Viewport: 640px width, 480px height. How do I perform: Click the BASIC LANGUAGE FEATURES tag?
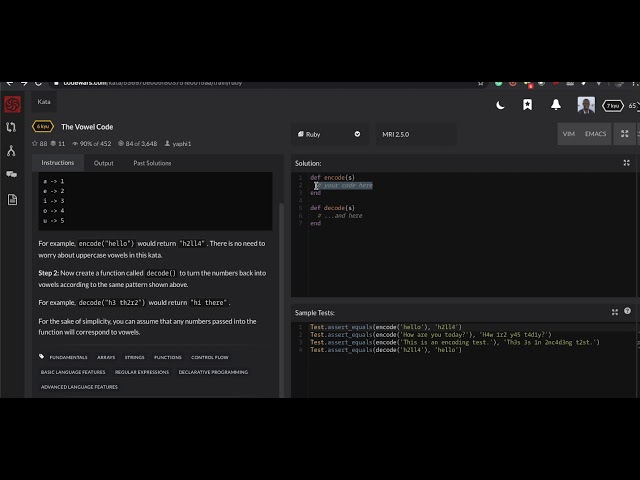pos(73,372)
